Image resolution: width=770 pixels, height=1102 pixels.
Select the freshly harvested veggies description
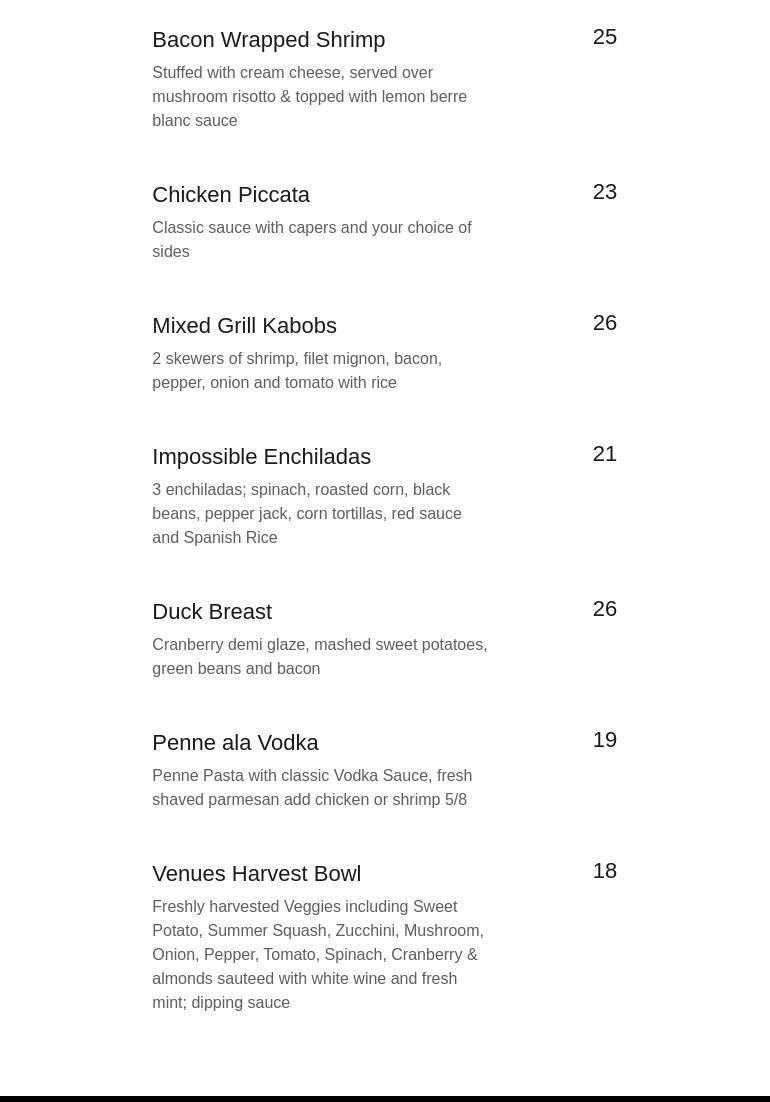(x=317, y=955)
